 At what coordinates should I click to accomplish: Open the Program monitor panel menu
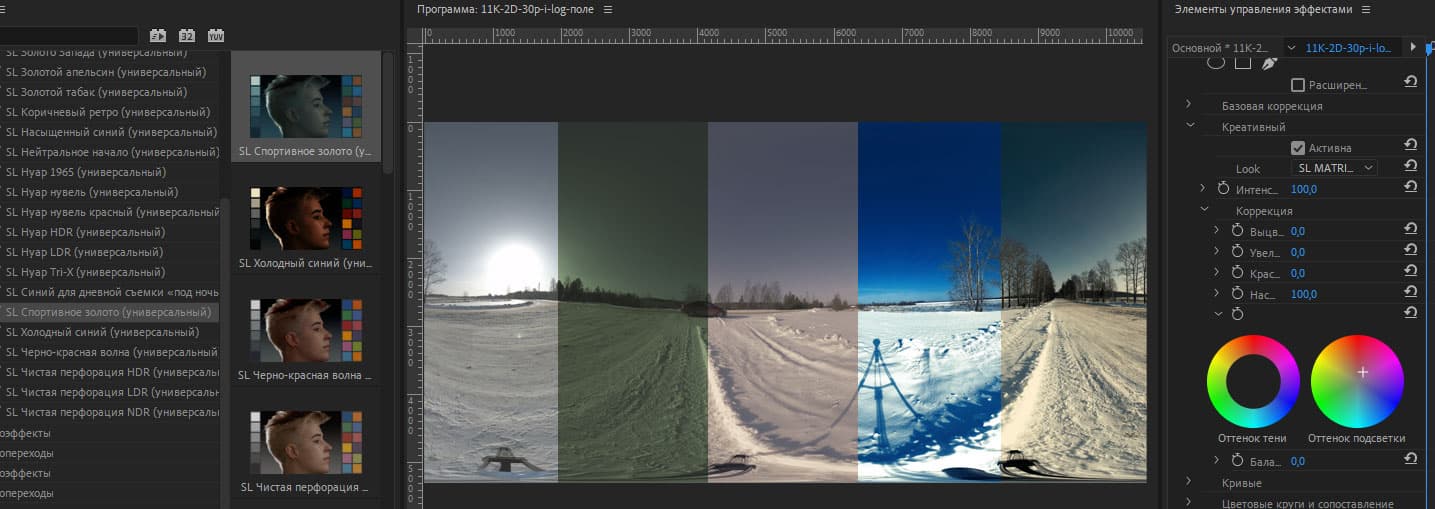(x=608, y=9)
